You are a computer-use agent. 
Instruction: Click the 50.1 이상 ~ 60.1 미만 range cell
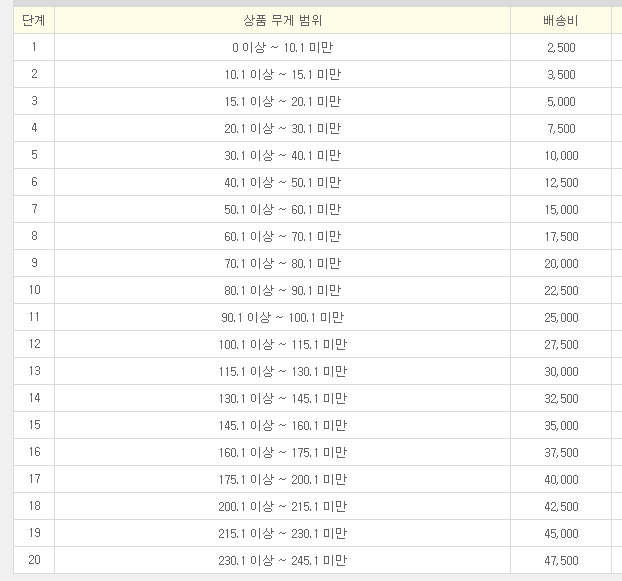[x=282, y=209]
